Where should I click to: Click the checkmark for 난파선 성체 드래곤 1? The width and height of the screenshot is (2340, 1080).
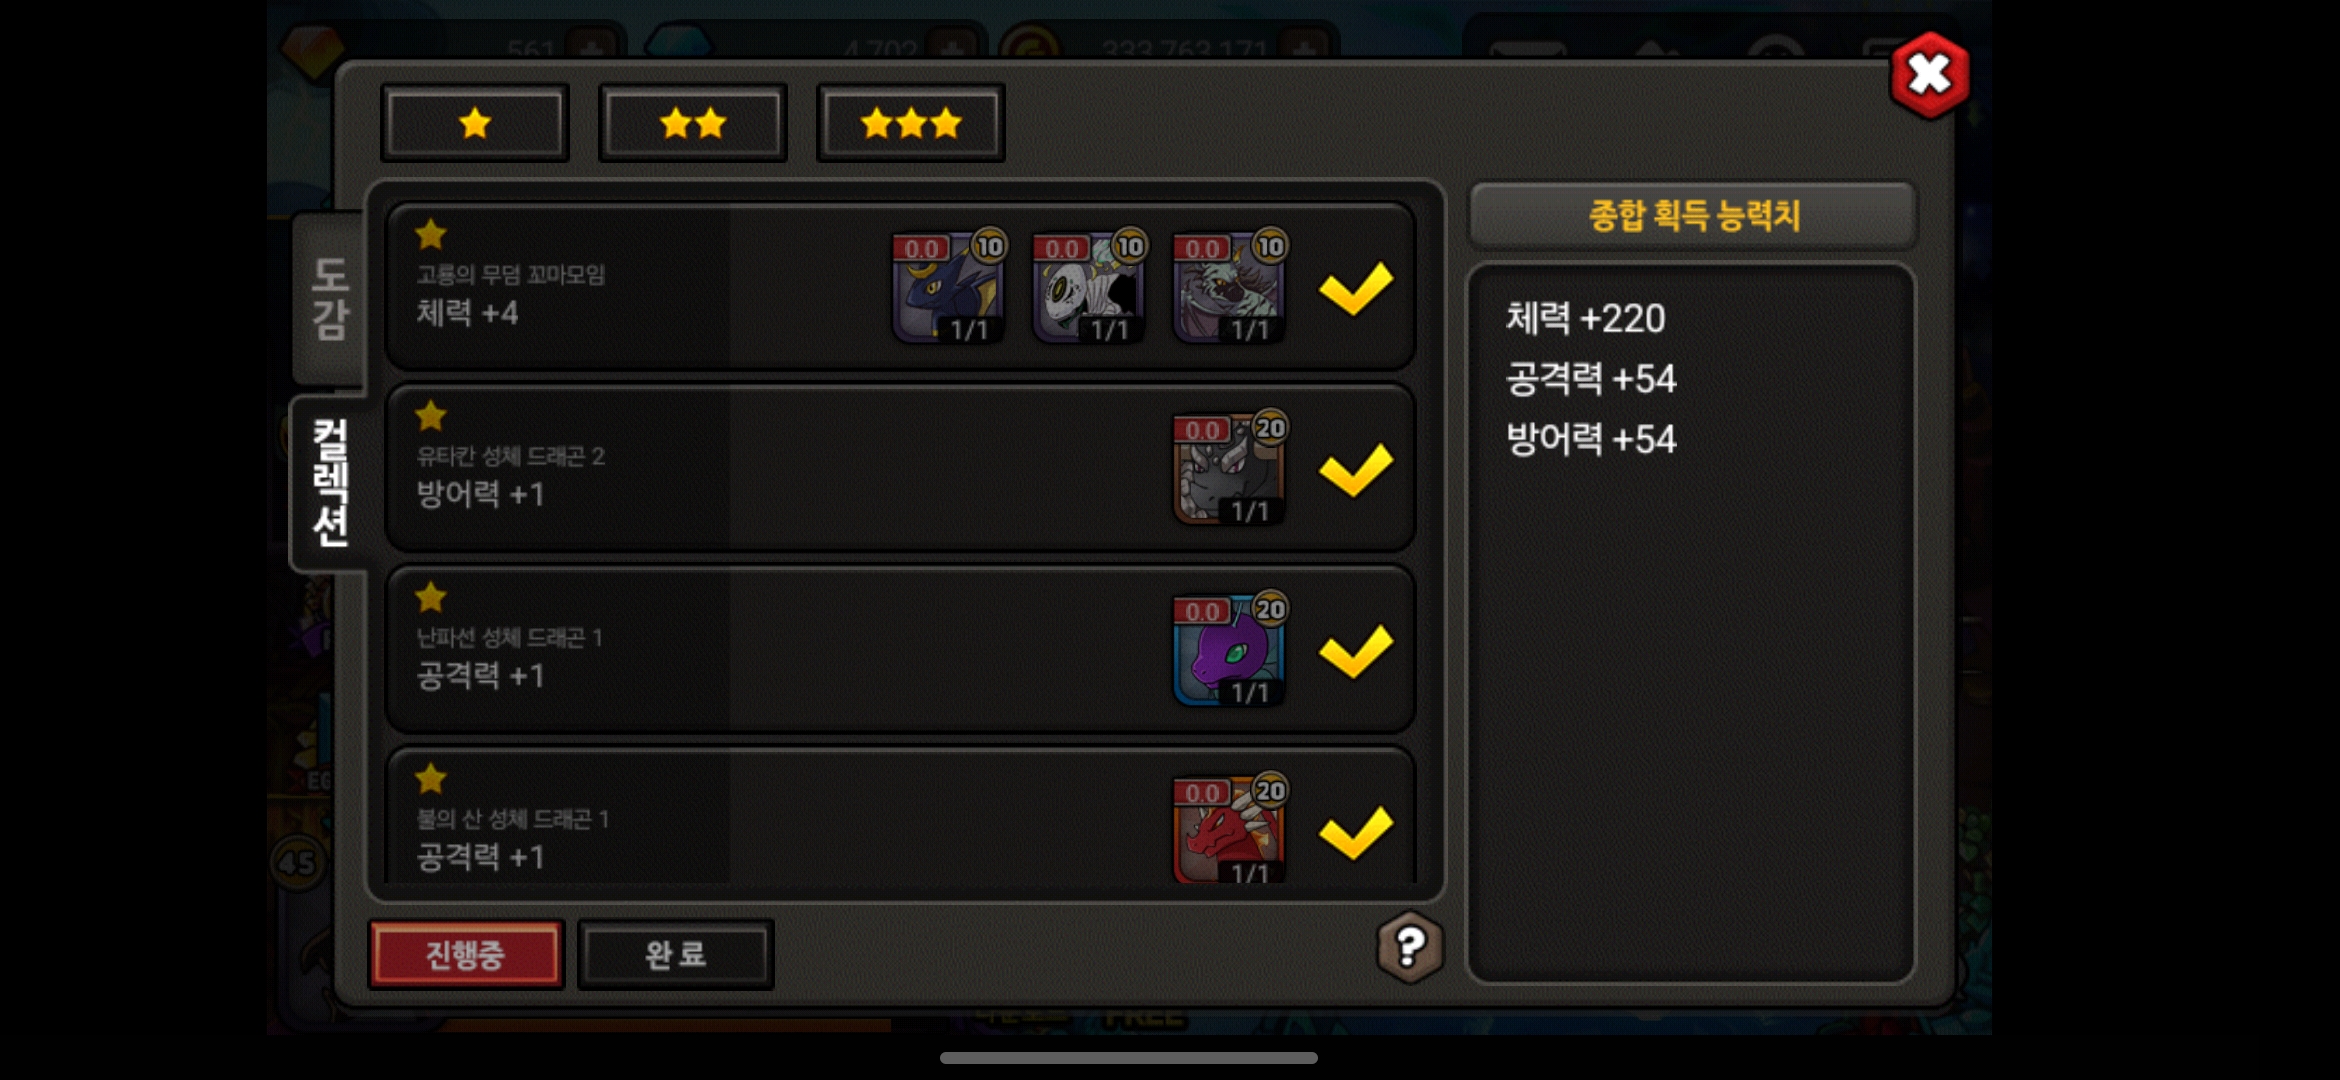click(1355, 650)
